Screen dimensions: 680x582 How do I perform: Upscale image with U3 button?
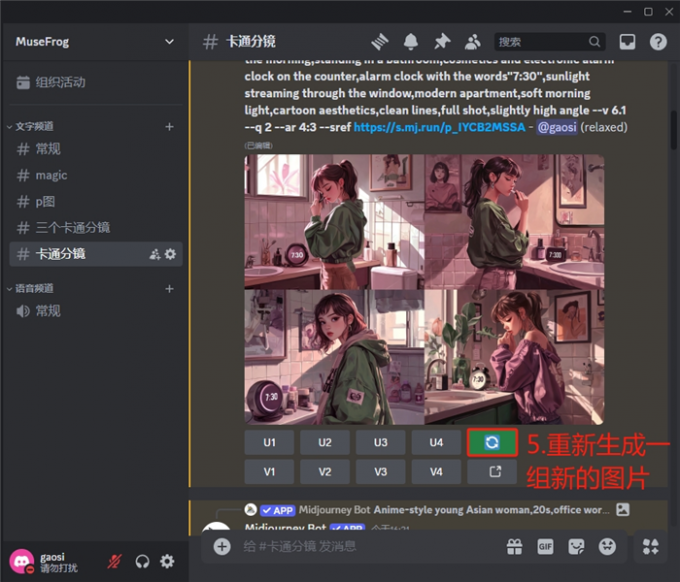380,442
